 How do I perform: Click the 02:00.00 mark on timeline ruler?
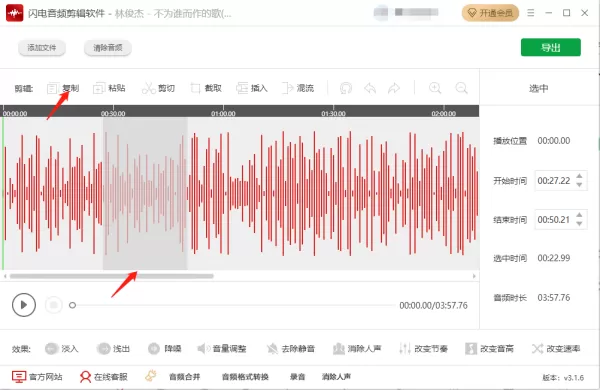click(443, 113)
